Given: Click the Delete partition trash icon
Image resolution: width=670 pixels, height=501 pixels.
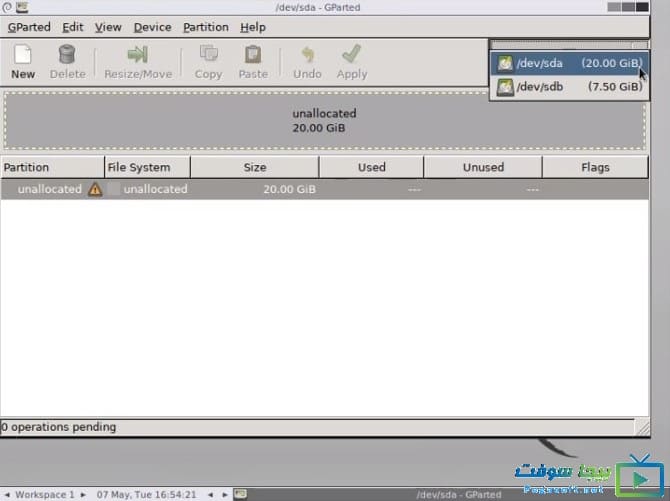Looking at the screenshot, I should pos(67,54).
